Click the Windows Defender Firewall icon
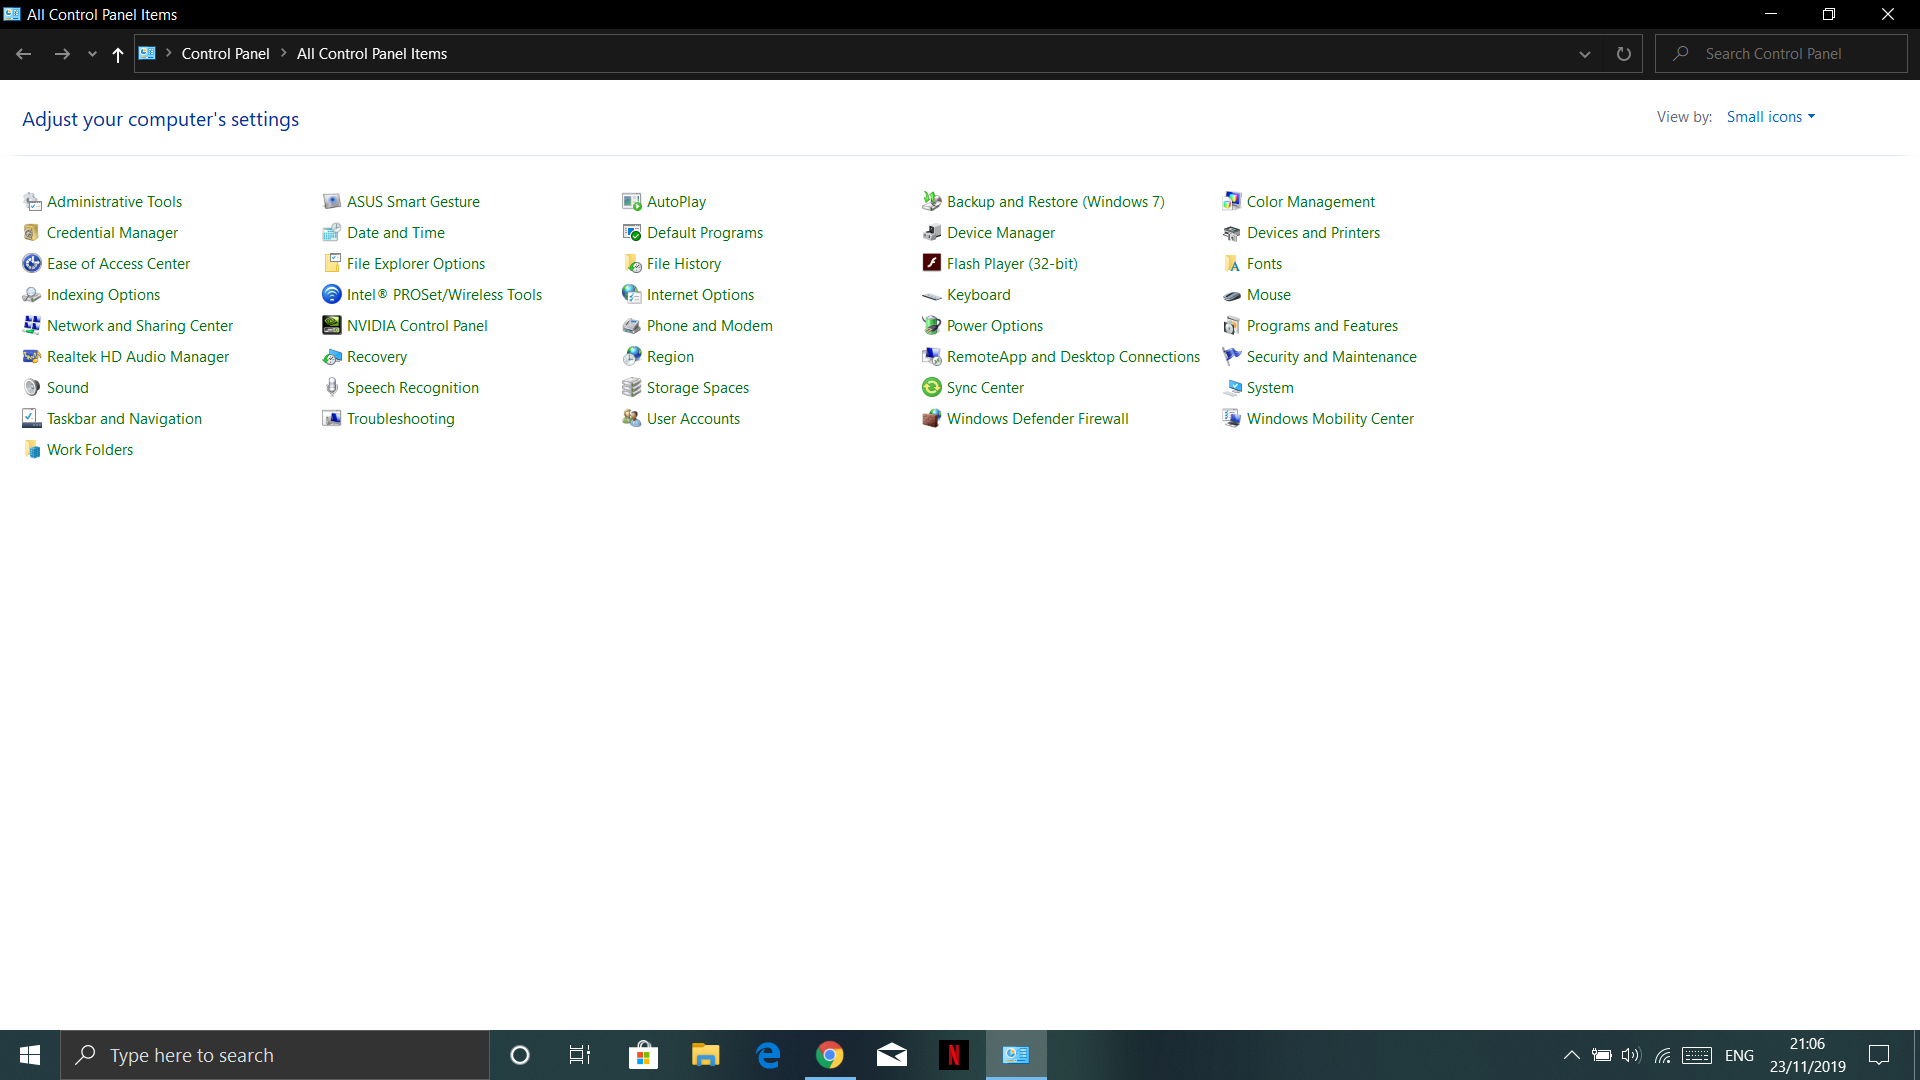1920x1080 pixels. point(932,419)
